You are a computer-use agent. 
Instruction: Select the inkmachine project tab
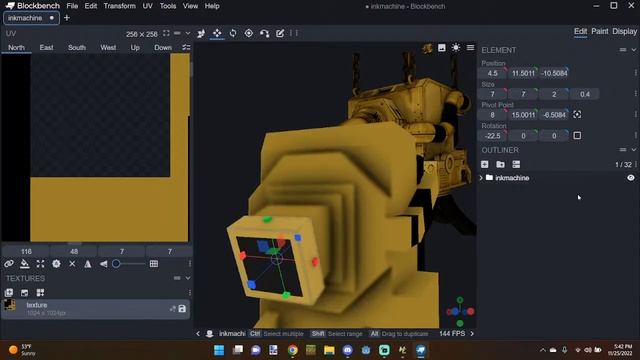pos(31,18)
